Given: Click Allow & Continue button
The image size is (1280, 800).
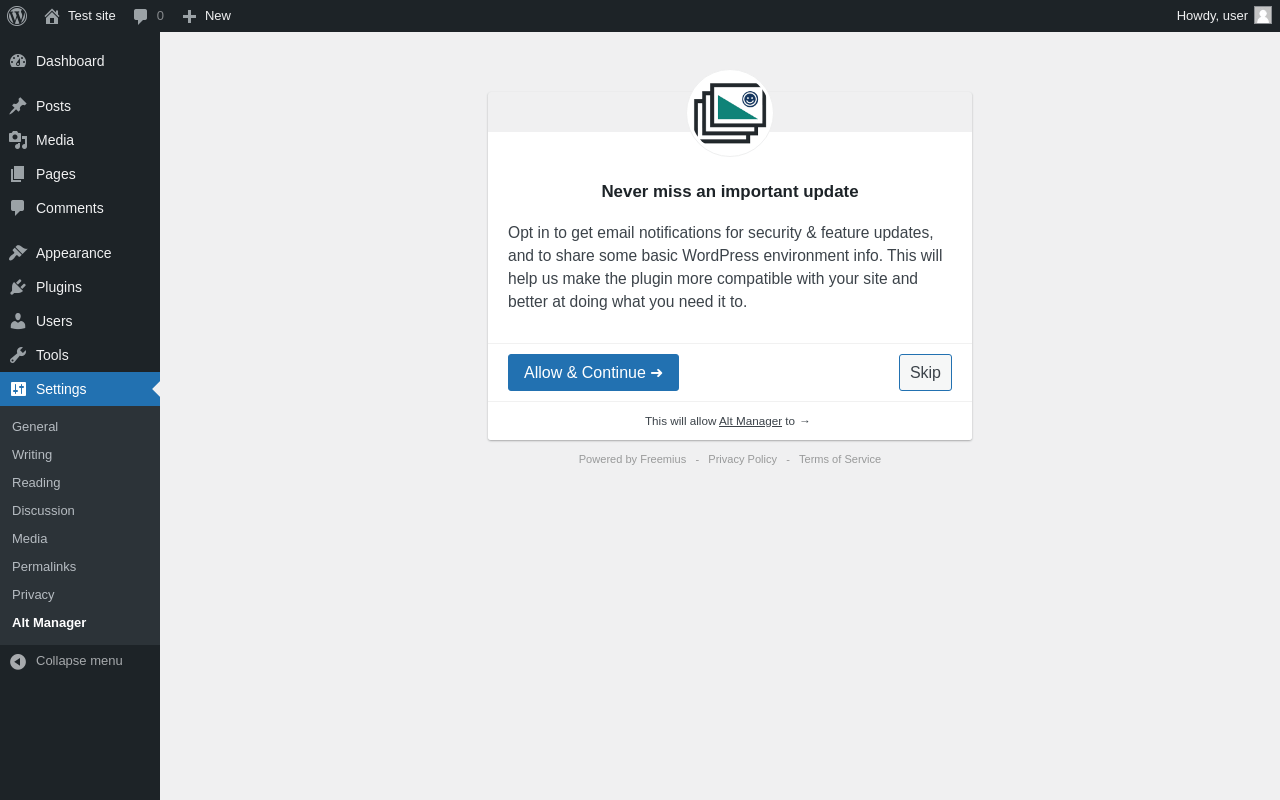Looking at the screenshot, I should (x=593, y=373).
